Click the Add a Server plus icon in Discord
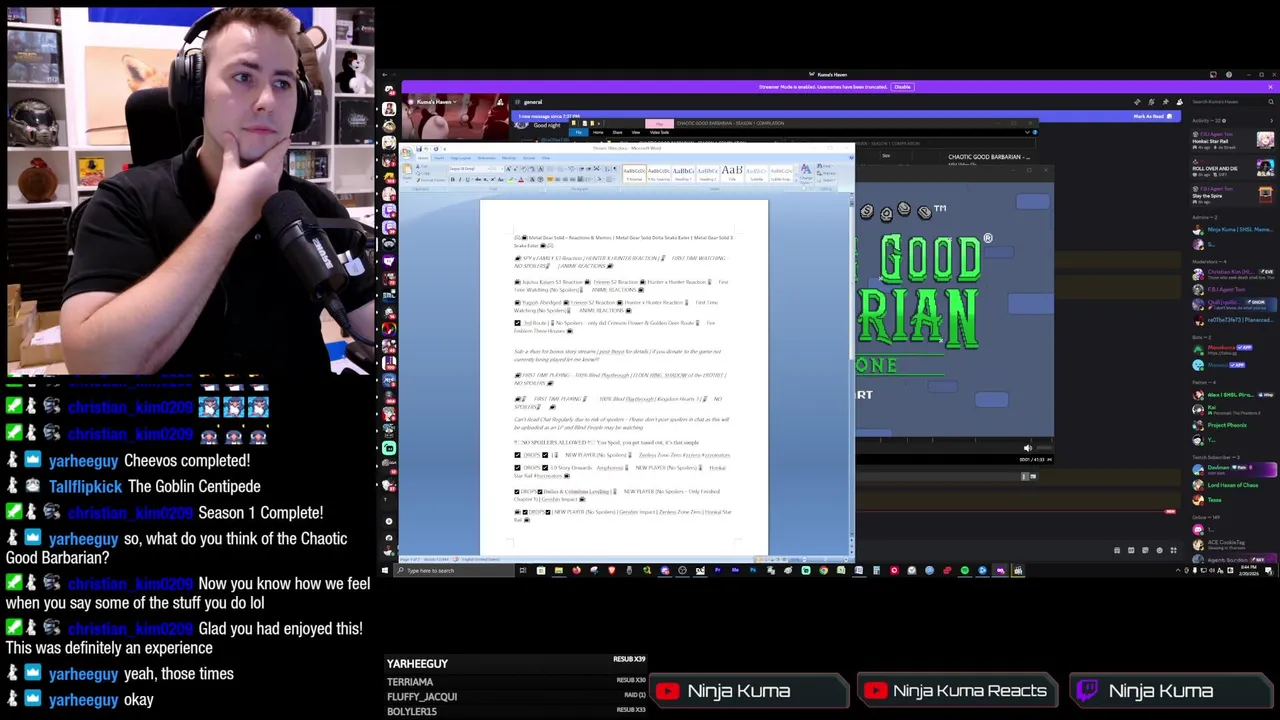Viewport: 1280px width, 720px height. point(389,521)
